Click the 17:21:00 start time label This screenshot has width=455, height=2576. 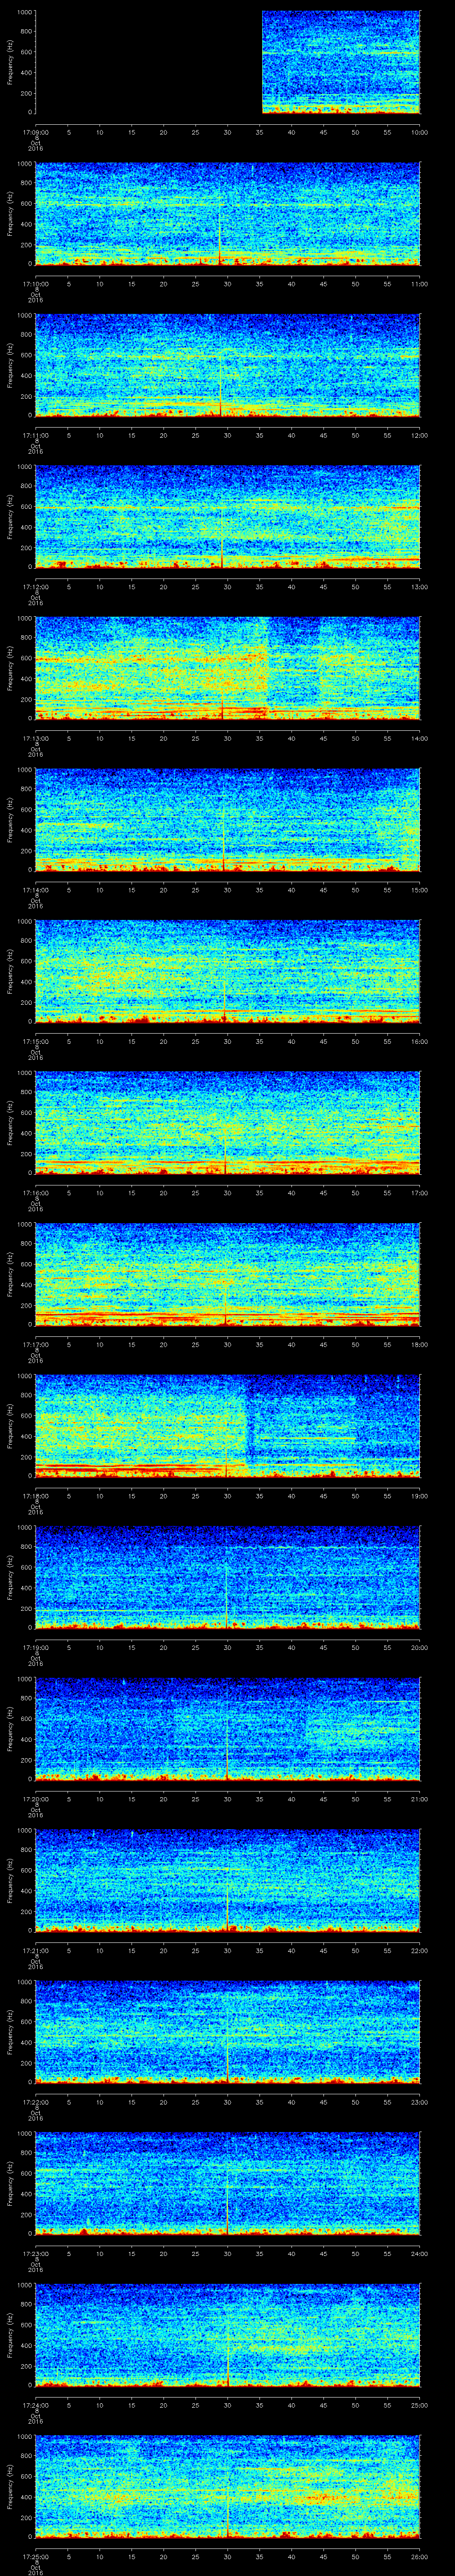(x=36, y=1950)
